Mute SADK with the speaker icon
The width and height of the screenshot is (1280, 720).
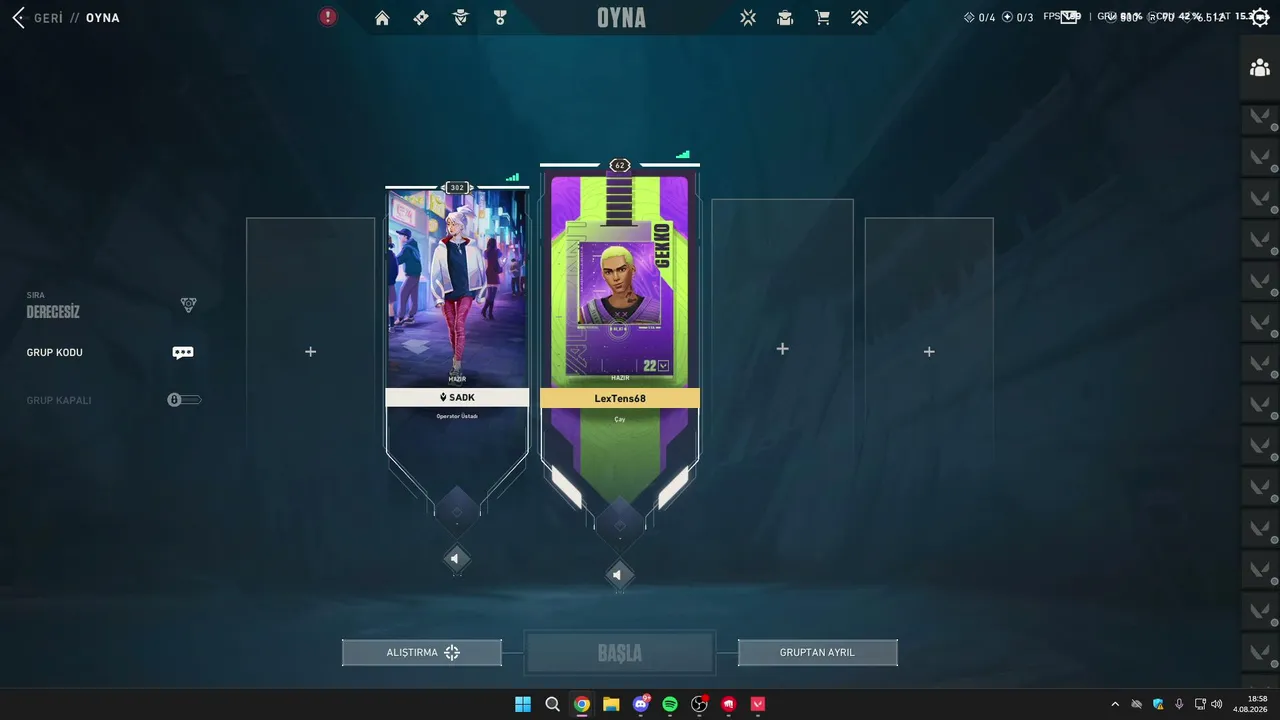click(x=456, y=559)
